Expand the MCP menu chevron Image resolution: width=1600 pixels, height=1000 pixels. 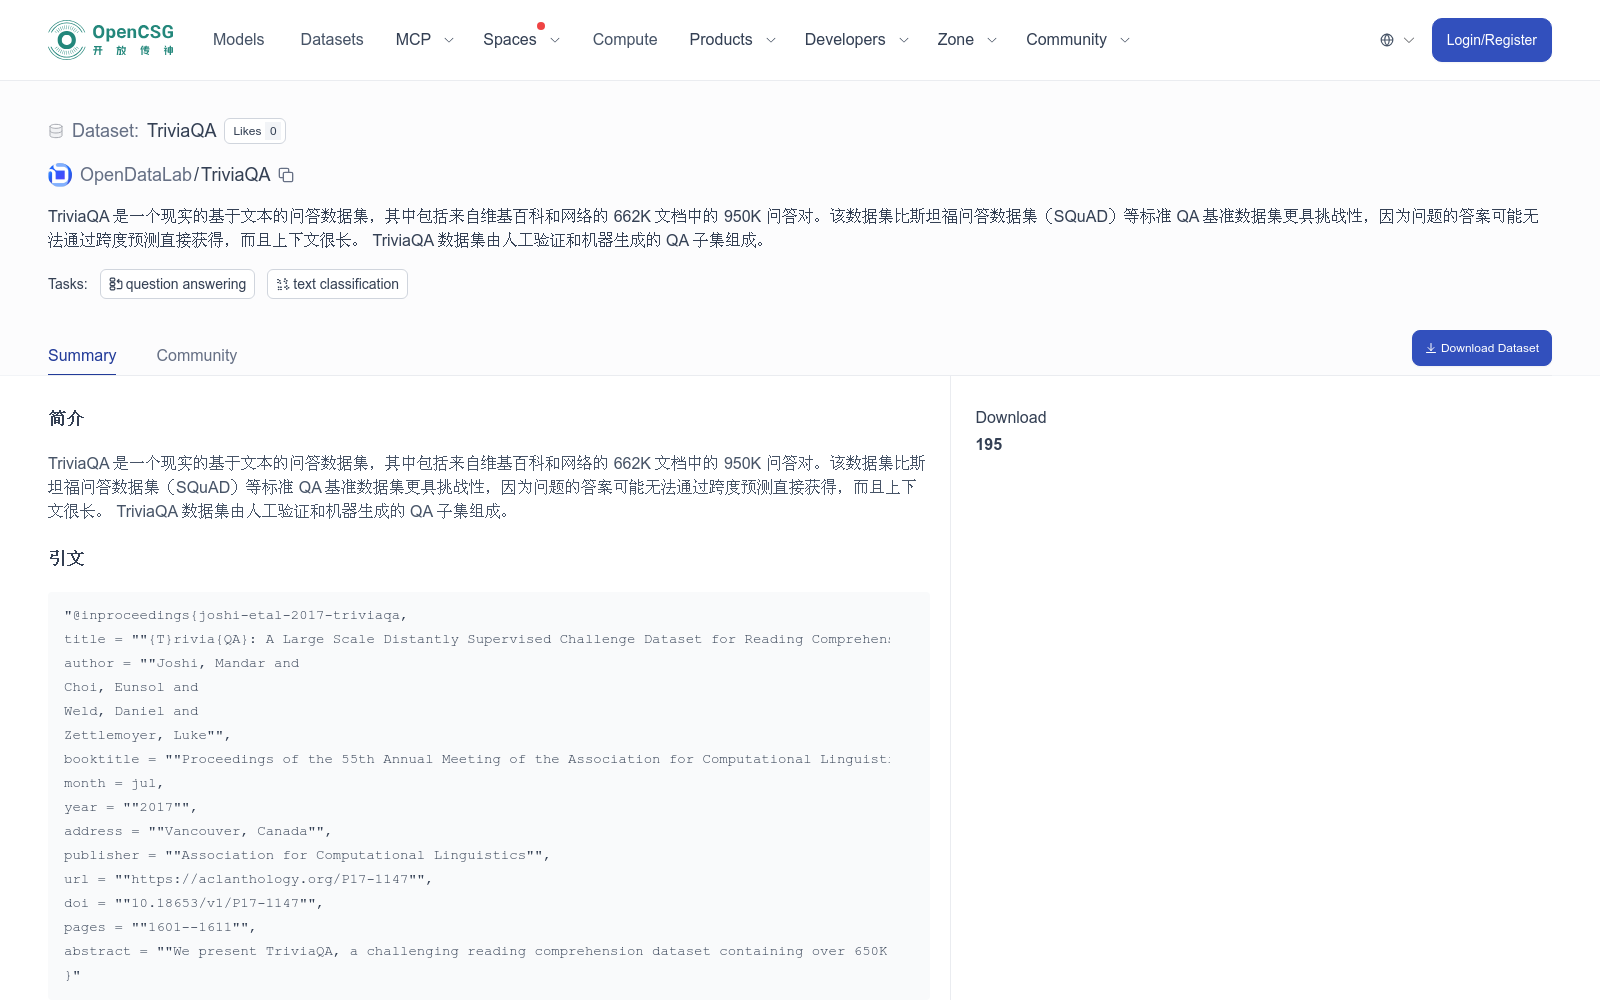449,40
